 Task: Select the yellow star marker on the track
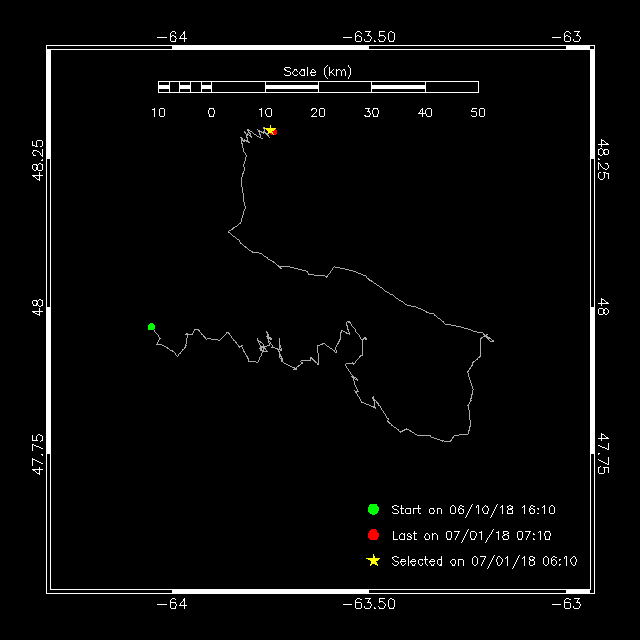coord(269,130)
